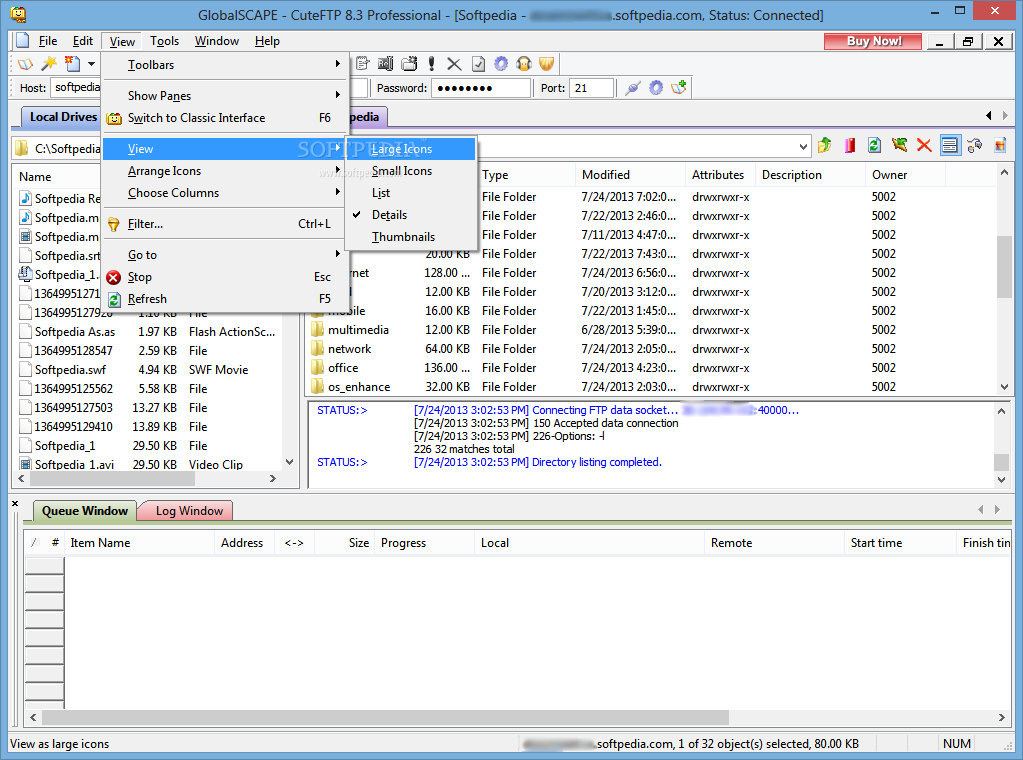Click the edit-file notepad toolbar icon
The height and width of the screenshot is (760, 1023).
coord(363,64)
